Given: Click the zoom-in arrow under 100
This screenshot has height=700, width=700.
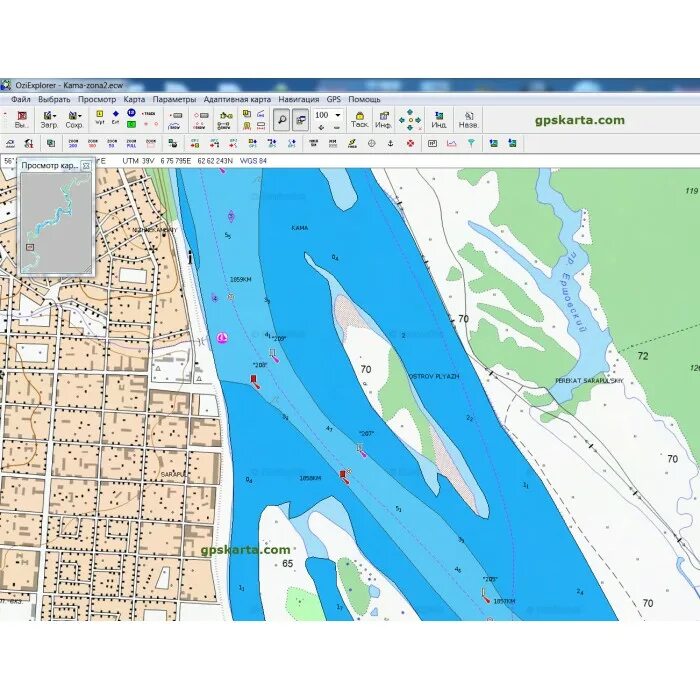Looking at the screenshot, I should pos(321,128).
